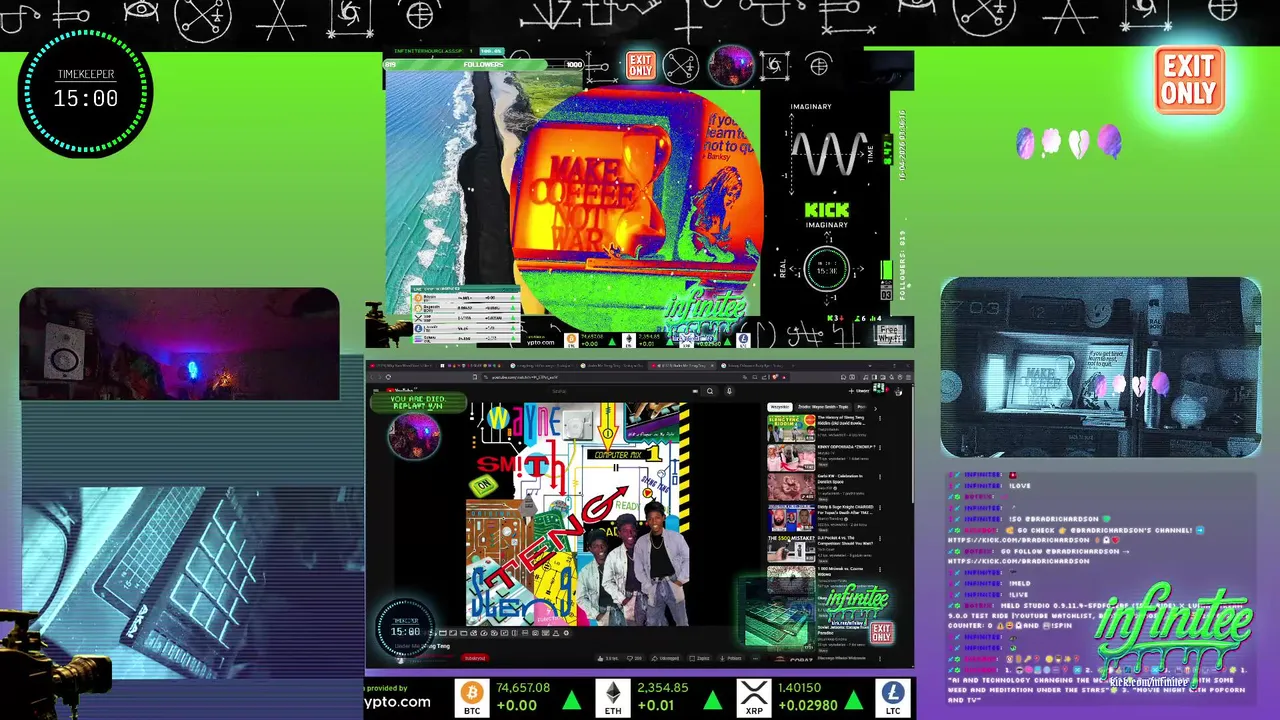Click the small timekeeper dial inside the browser
Image resolution: width=1280 pixels, height=720 pixels.
[405, 628]
